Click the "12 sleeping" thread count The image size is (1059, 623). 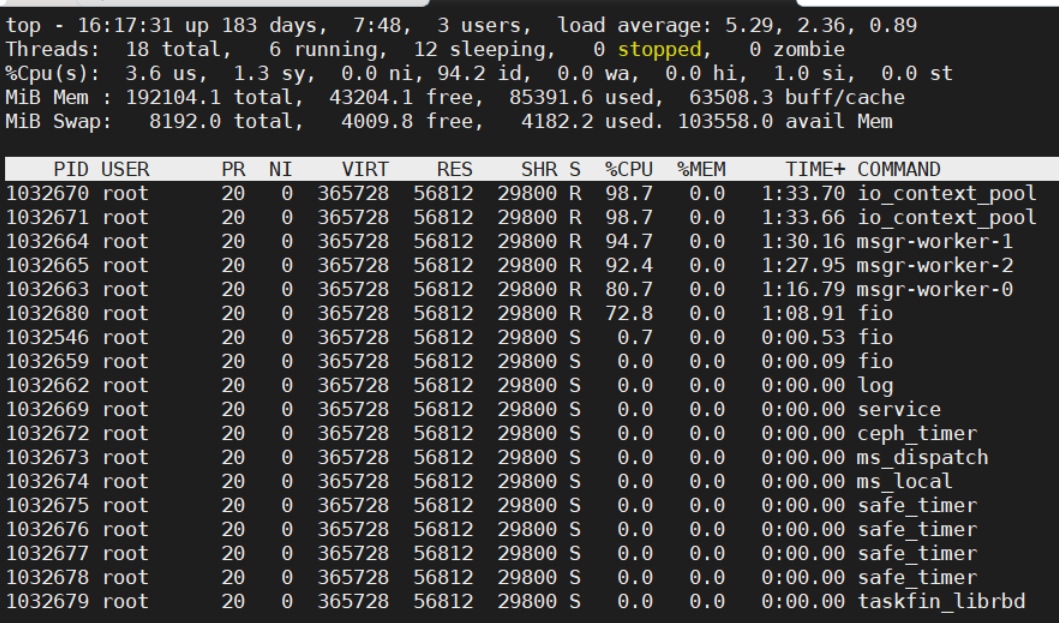[x=479, y=49]
